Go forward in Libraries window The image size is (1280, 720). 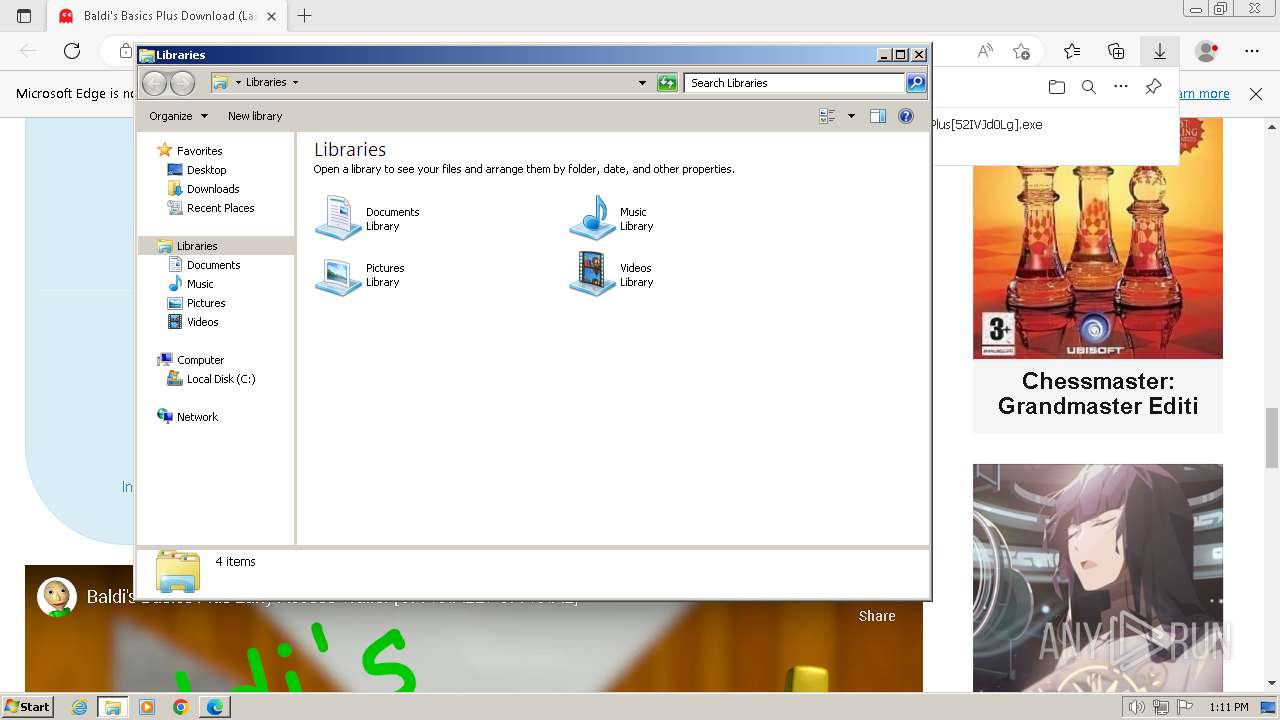point(182,83)
